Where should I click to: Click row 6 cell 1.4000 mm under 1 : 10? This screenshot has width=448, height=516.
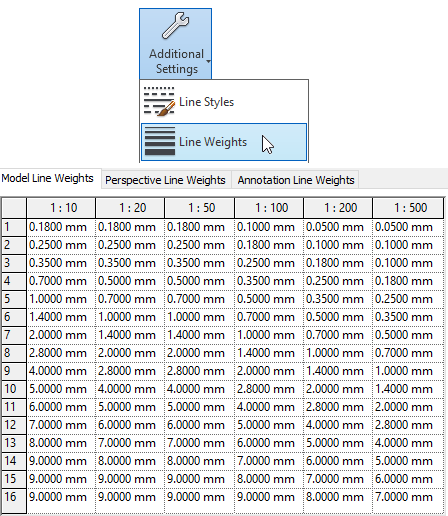click(x=61, y=317)
